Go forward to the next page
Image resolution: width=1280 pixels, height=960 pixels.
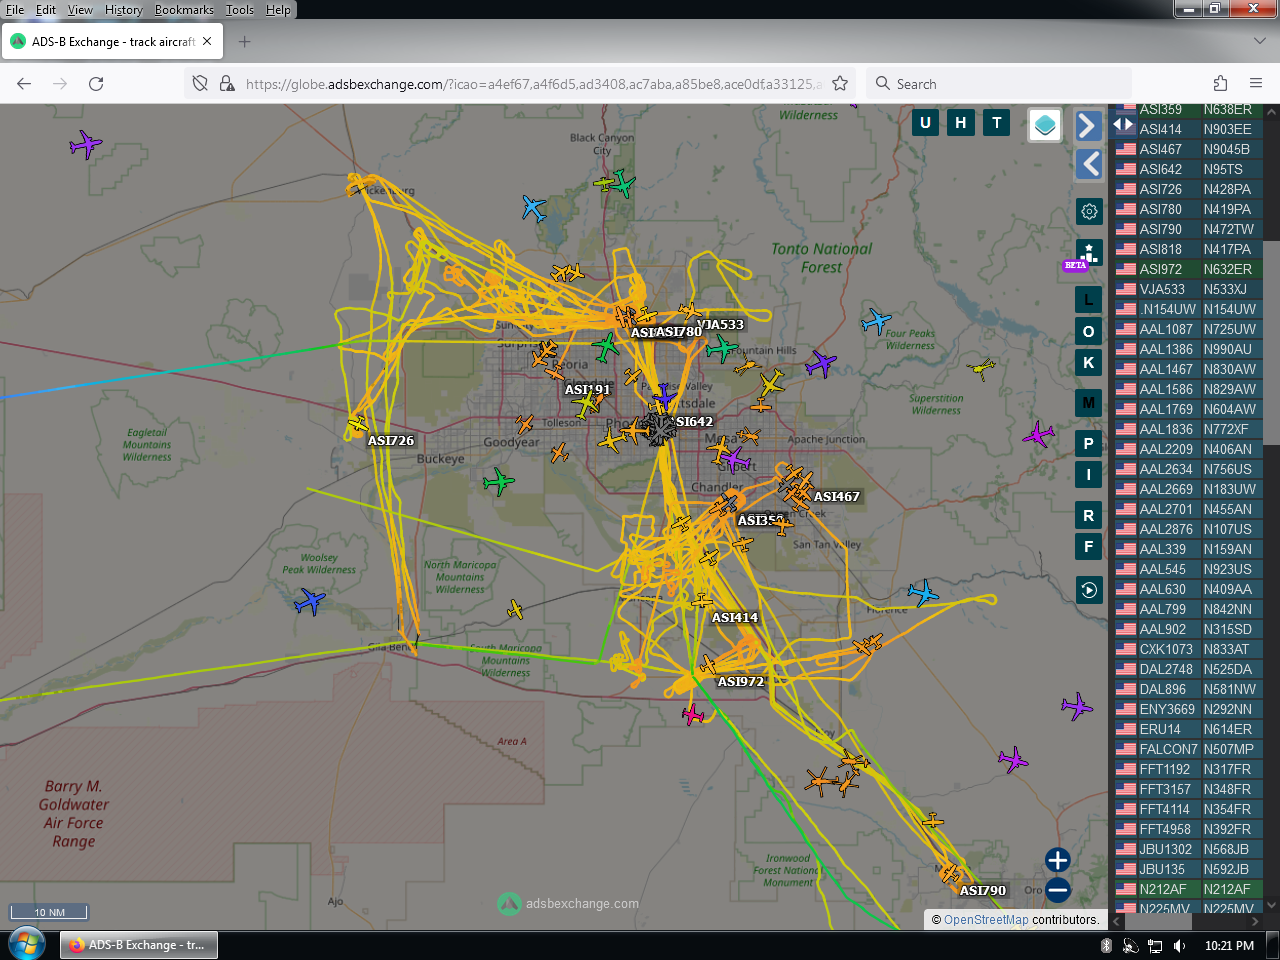pos(60,84)
